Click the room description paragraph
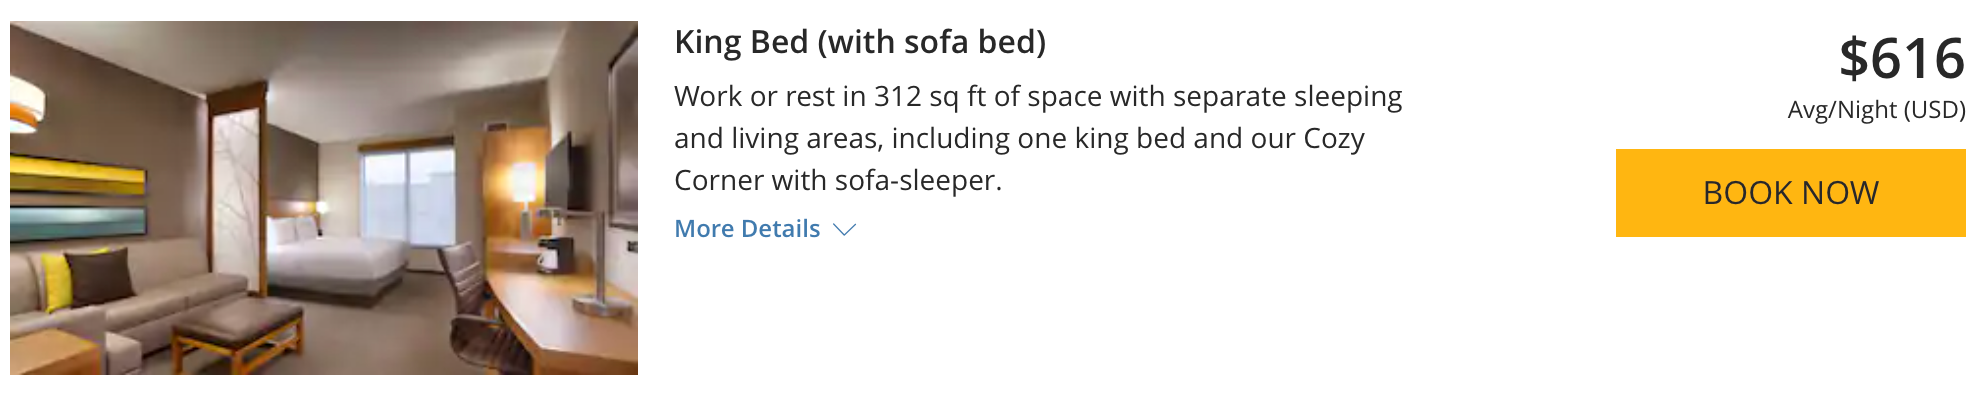1980x404 pixels. click(x=1038, y=138)
